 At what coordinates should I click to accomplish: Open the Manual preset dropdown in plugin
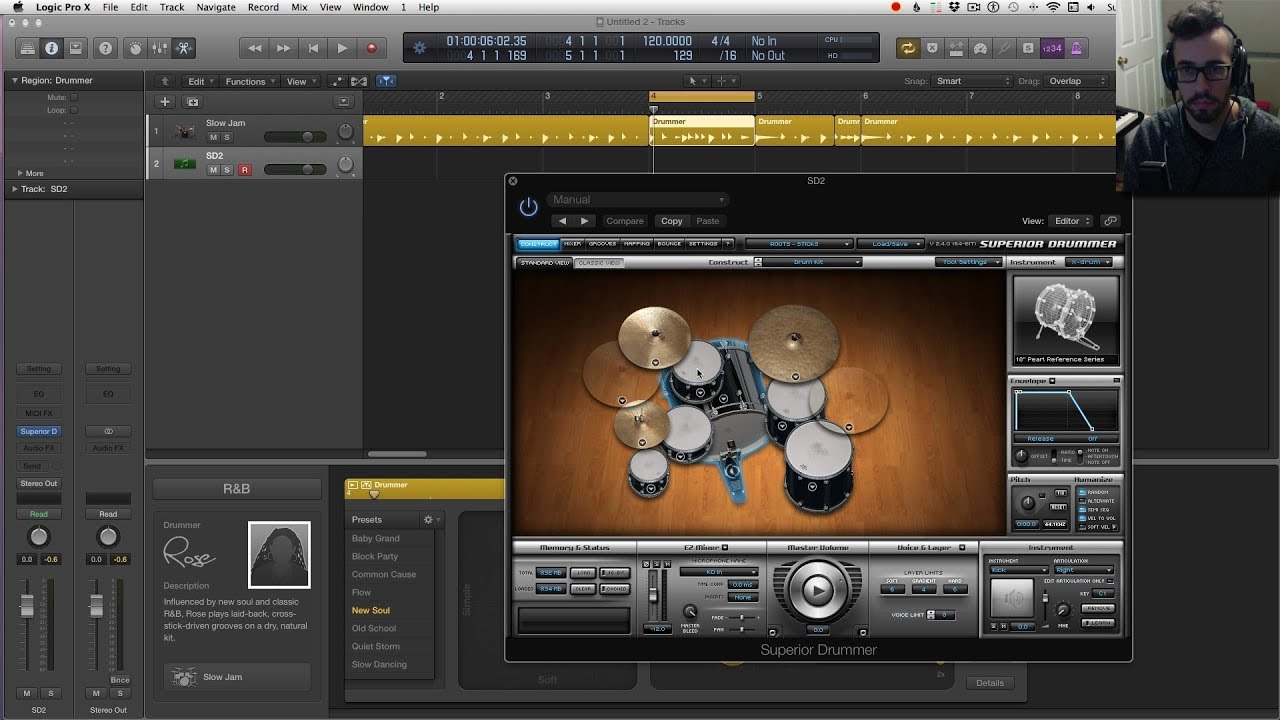638,200
